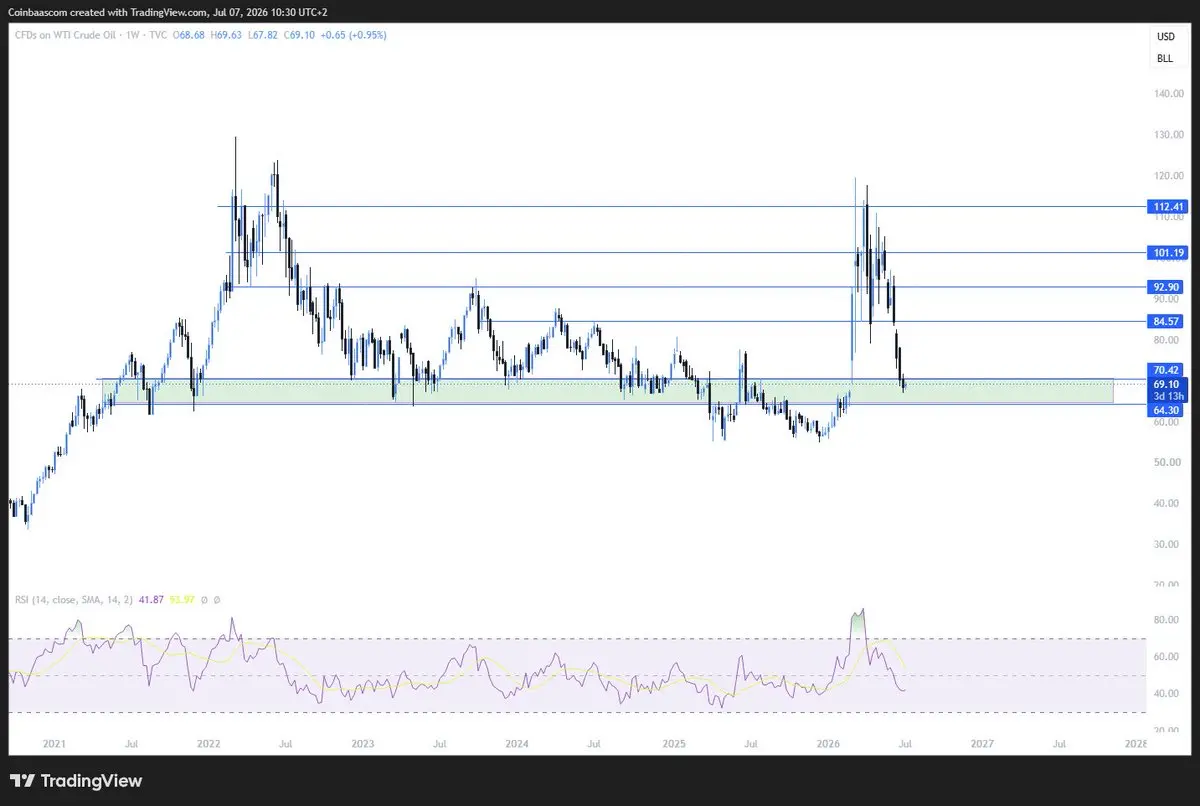Select the horizontal line at 84.57
Viewport: 1200px width, 806px height.
pos(814,321)
